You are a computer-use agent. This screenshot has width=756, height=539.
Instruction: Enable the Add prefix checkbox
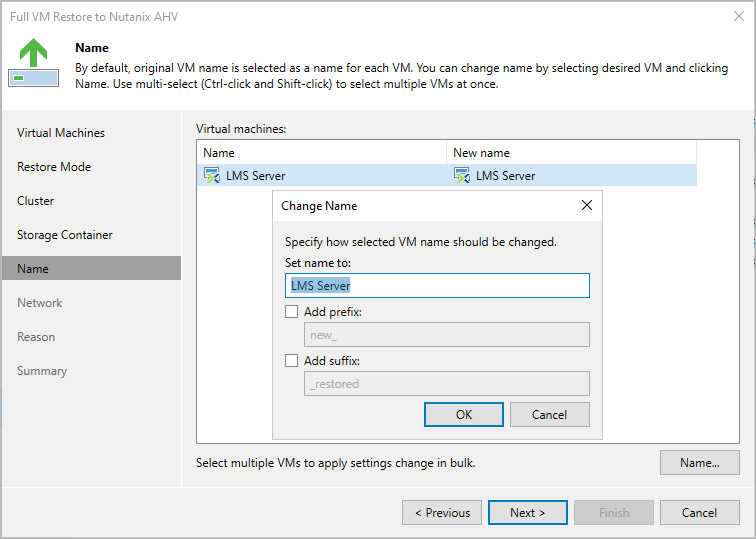[x=292, y=312]
